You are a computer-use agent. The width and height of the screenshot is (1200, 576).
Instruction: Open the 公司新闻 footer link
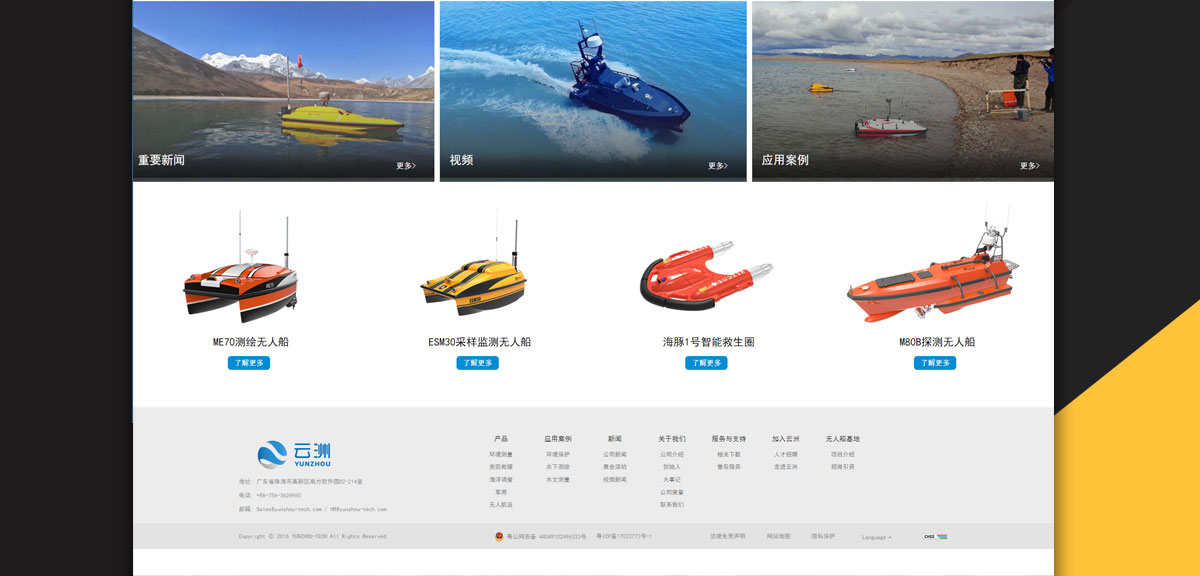click(615, 454)
